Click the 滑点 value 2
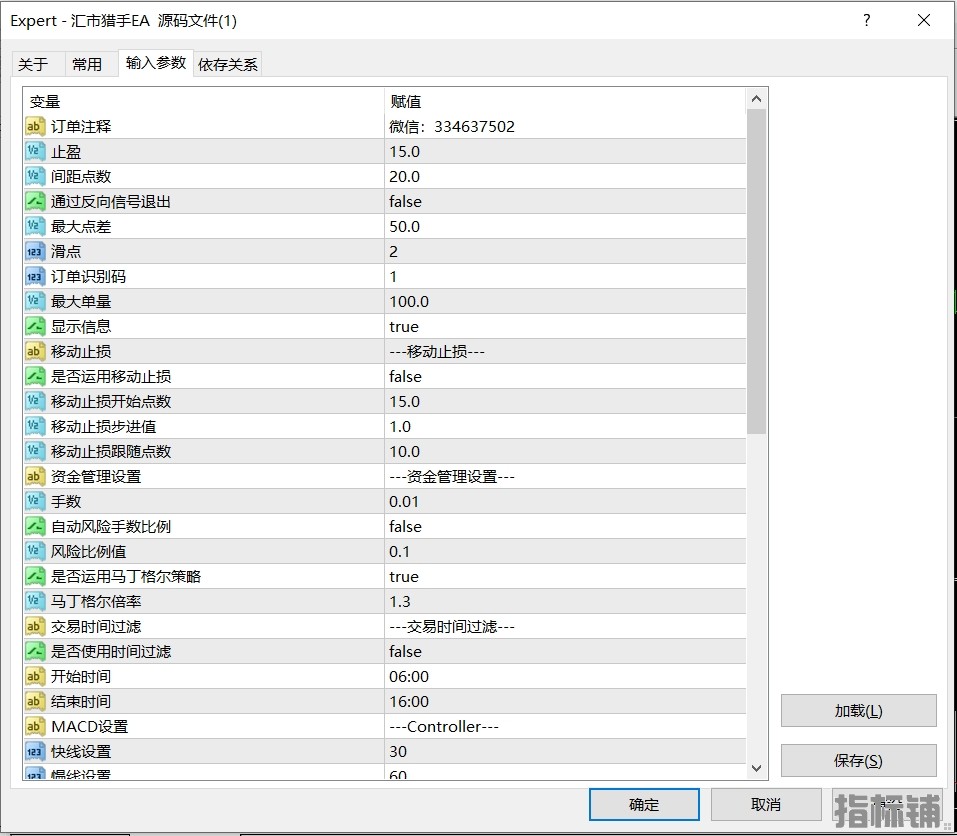This screenshot has width=957, height=836. tap(394, 251)
